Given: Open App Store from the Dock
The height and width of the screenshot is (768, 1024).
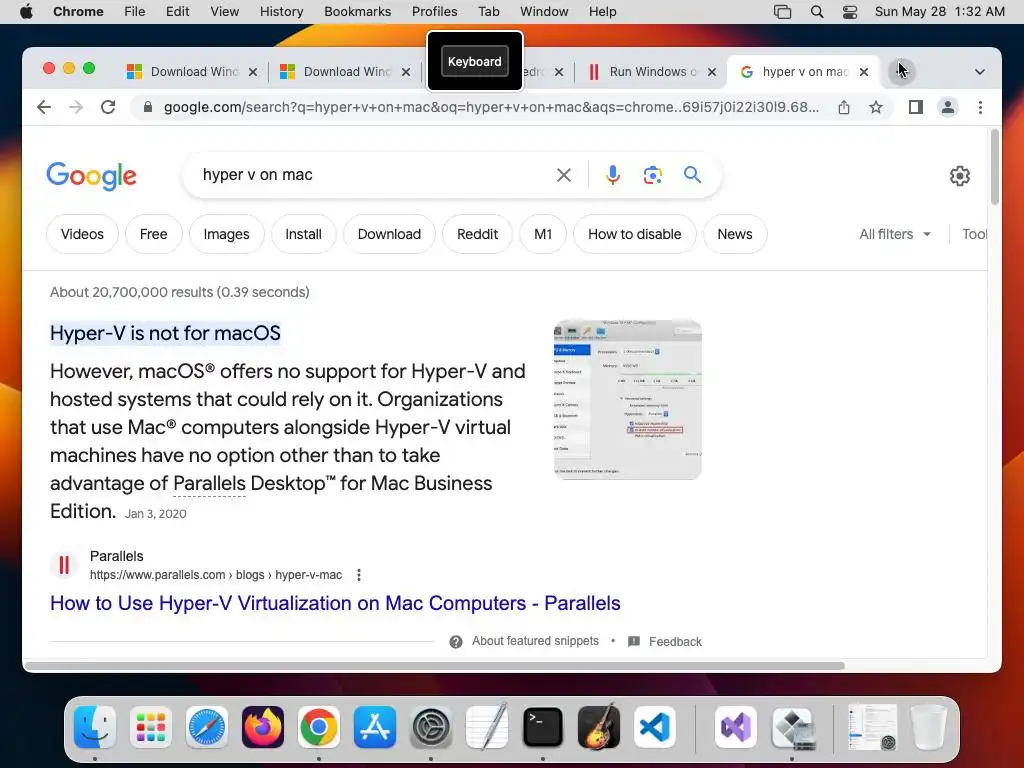Looking at the screenshot, I should tap(375, 727).
